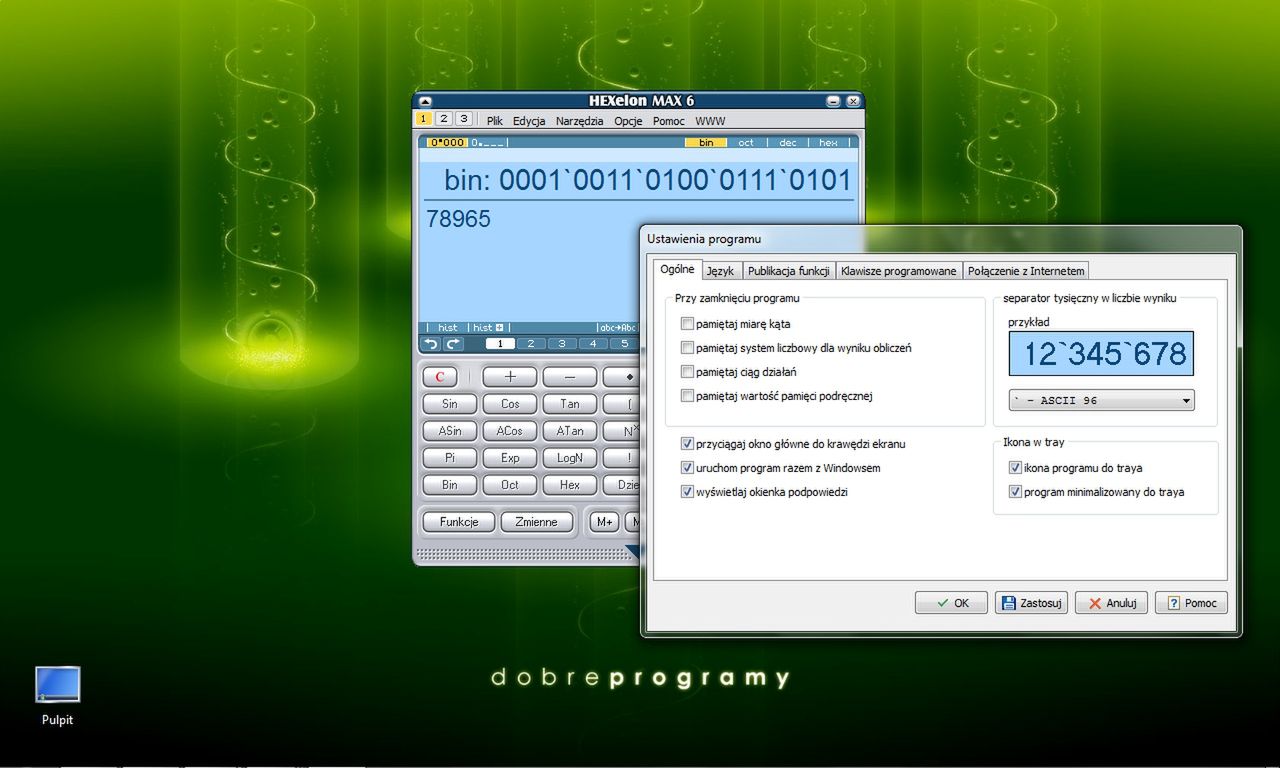Open the Plik menu
Screen dimensions: 1280x768
click(495, 121)
